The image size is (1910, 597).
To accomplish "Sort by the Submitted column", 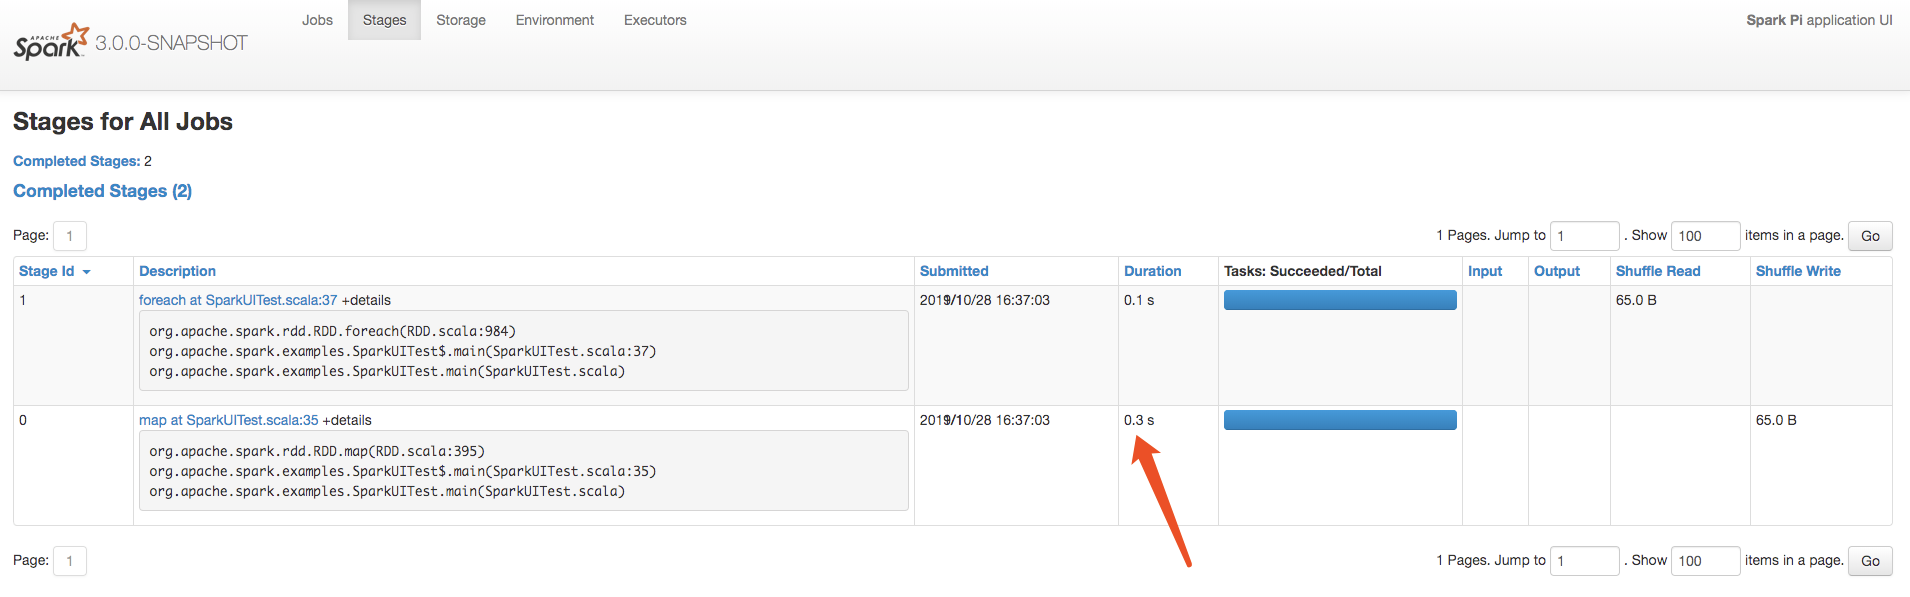I will 954,271.
